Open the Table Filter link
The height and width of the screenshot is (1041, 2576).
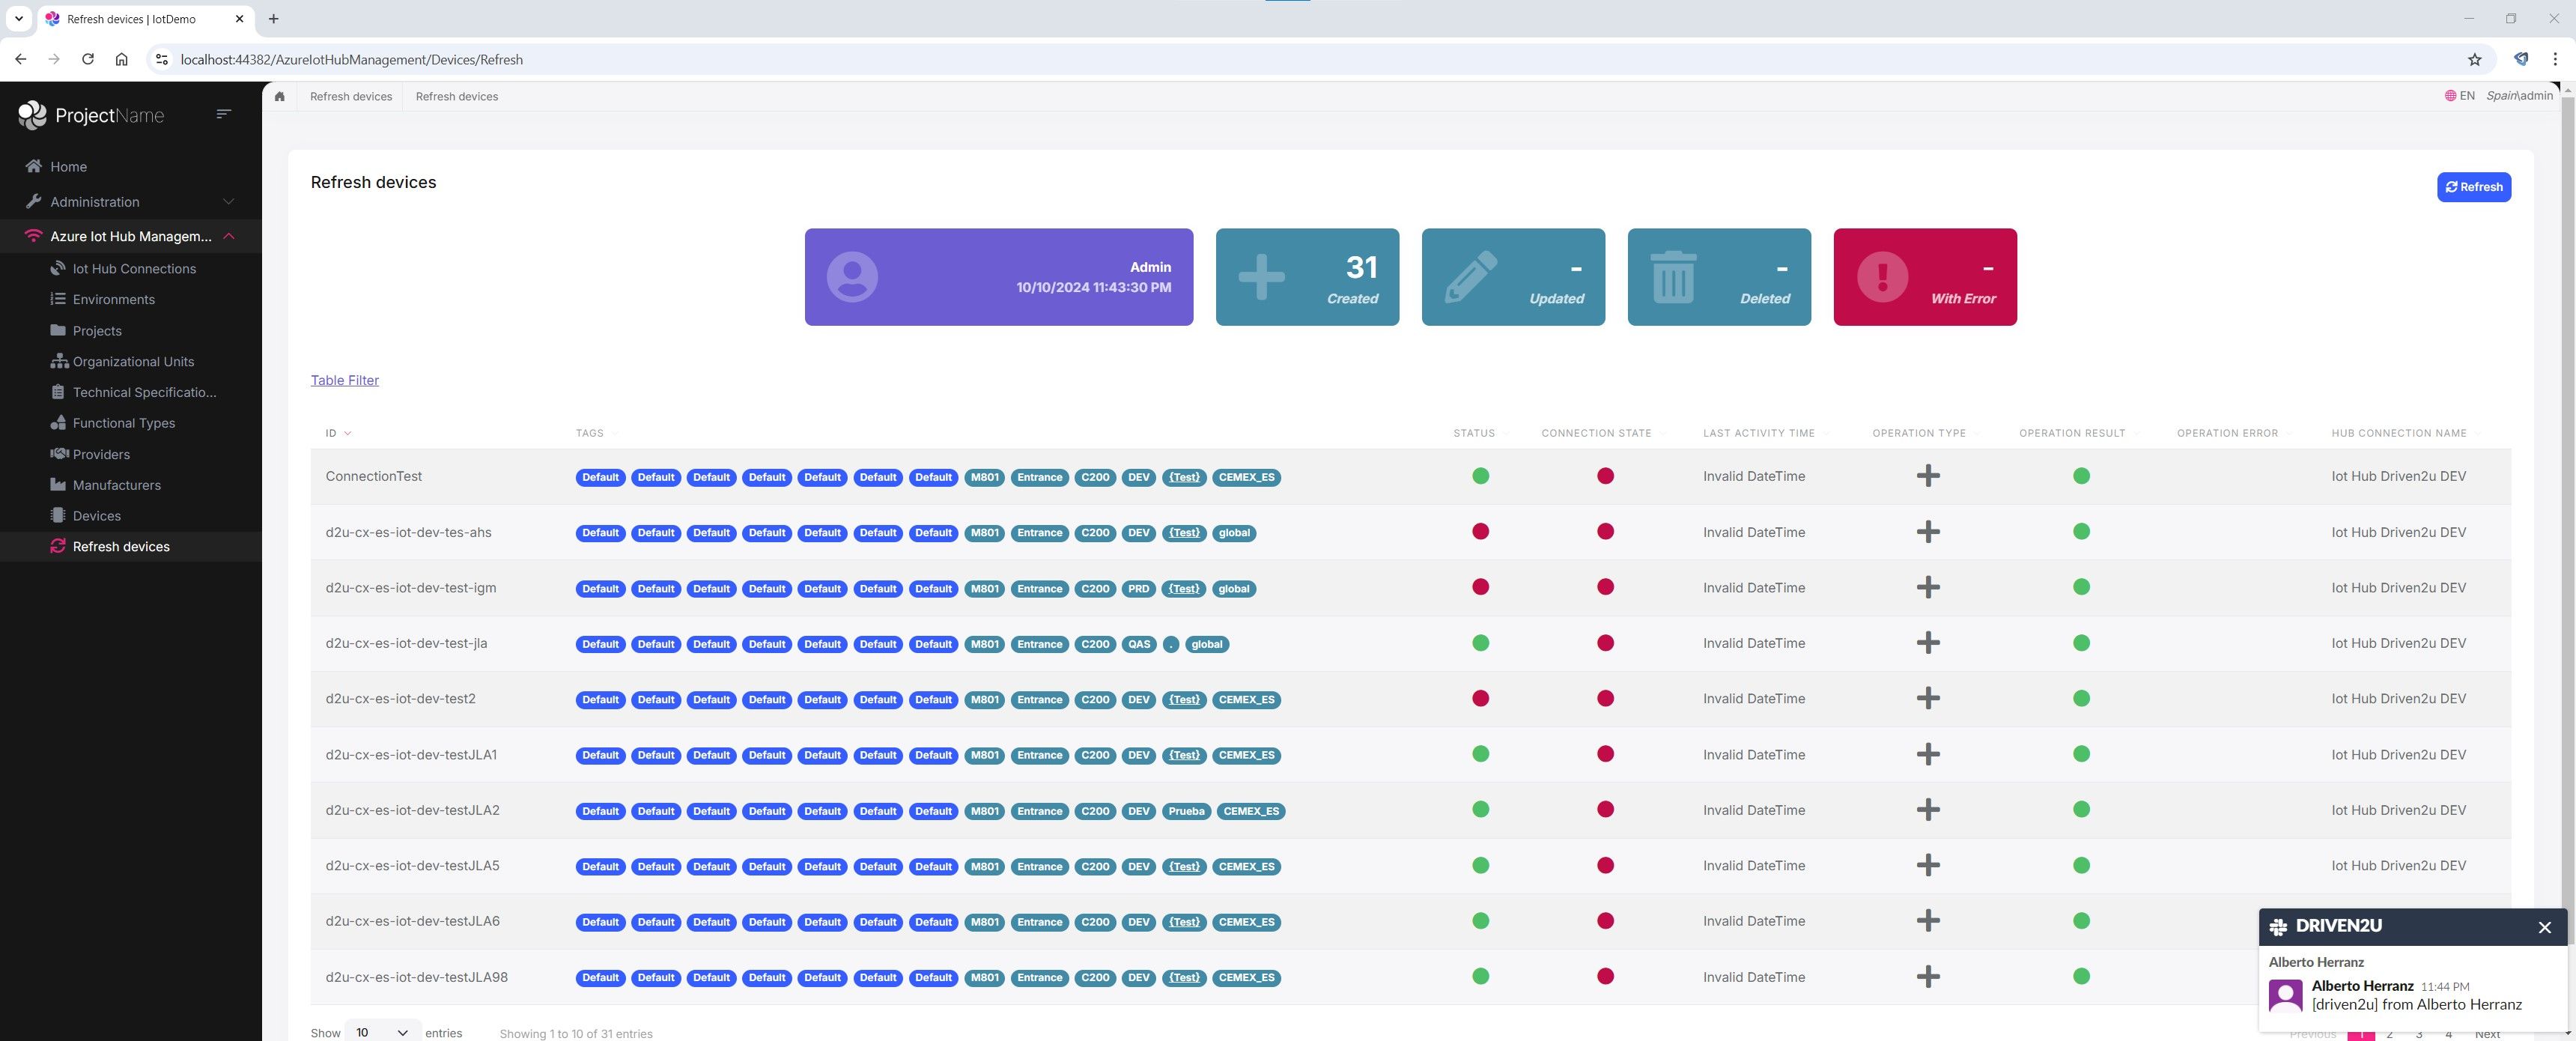[x=344, y=380]
